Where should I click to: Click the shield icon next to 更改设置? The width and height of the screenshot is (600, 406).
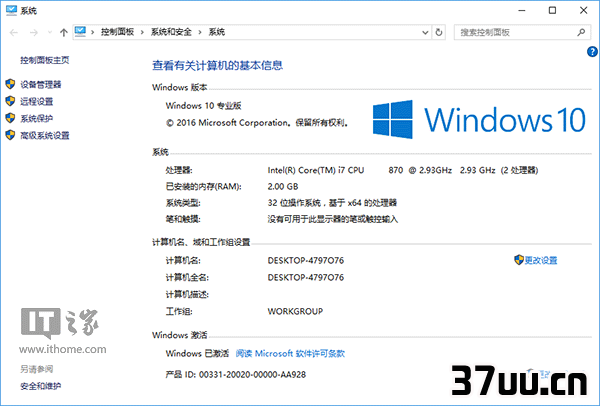point(519,260)
